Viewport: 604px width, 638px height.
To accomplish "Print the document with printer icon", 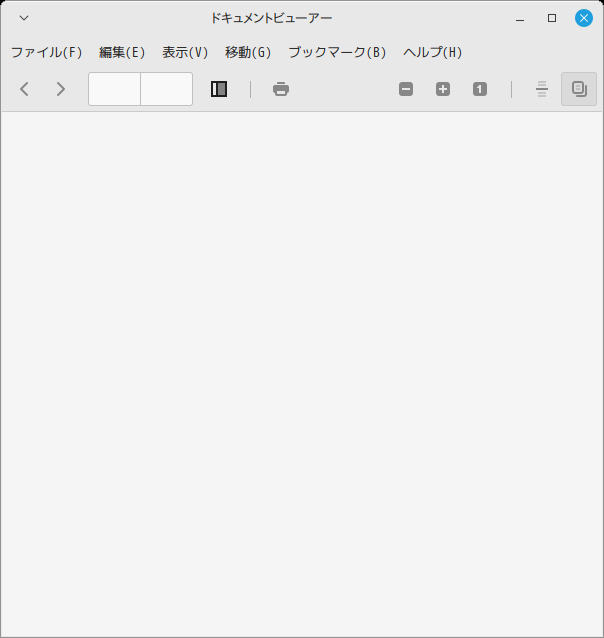I will click(x=281, y=89).
